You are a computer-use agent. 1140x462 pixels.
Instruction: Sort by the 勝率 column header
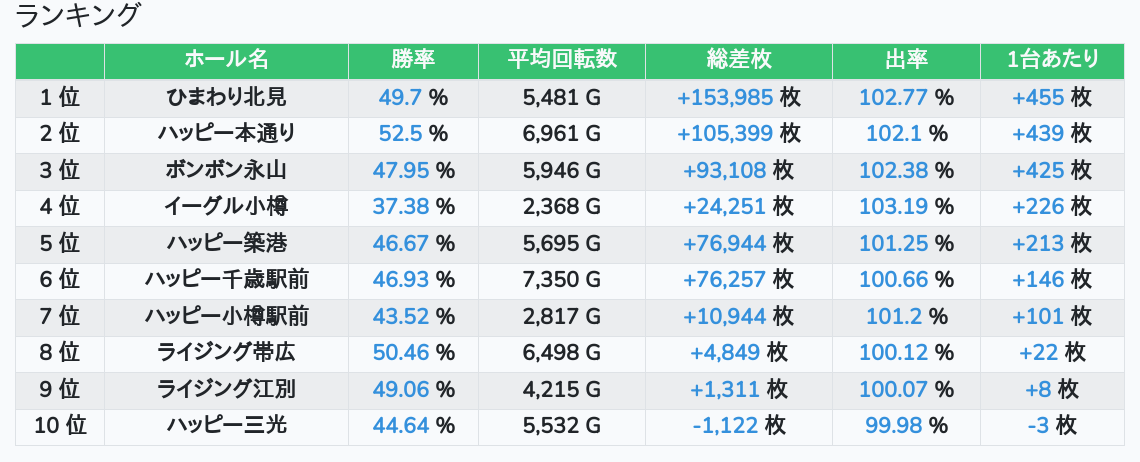413,60
